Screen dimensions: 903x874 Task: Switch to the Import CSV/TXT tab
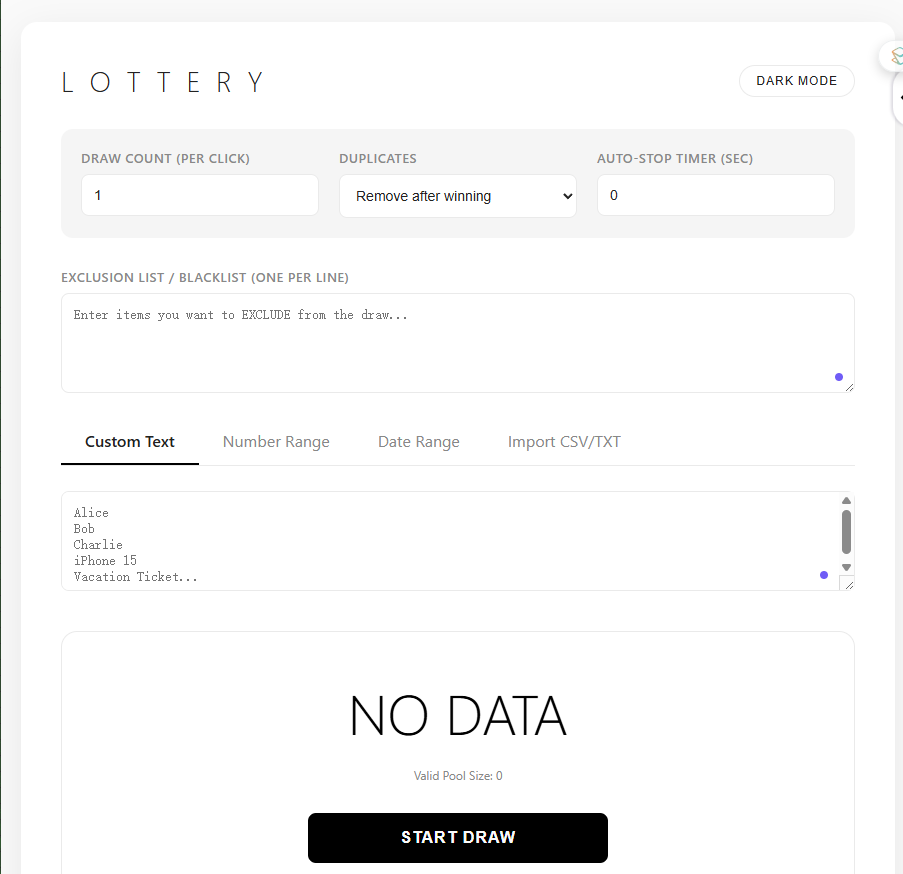click(564, 441)
